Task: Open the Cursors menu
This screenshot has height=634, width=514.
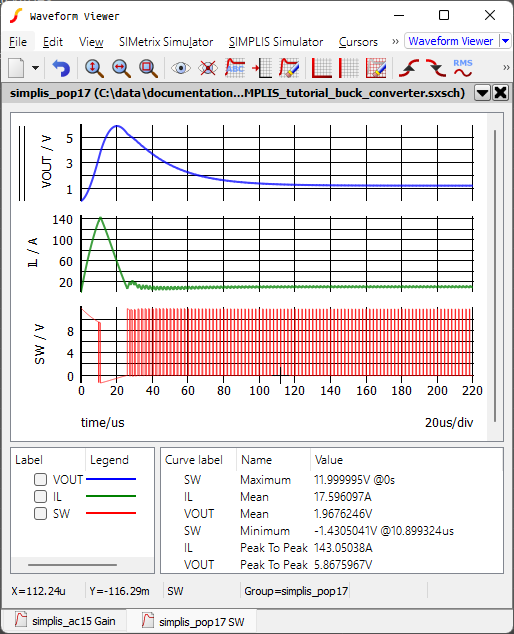Action: [358, 42]
